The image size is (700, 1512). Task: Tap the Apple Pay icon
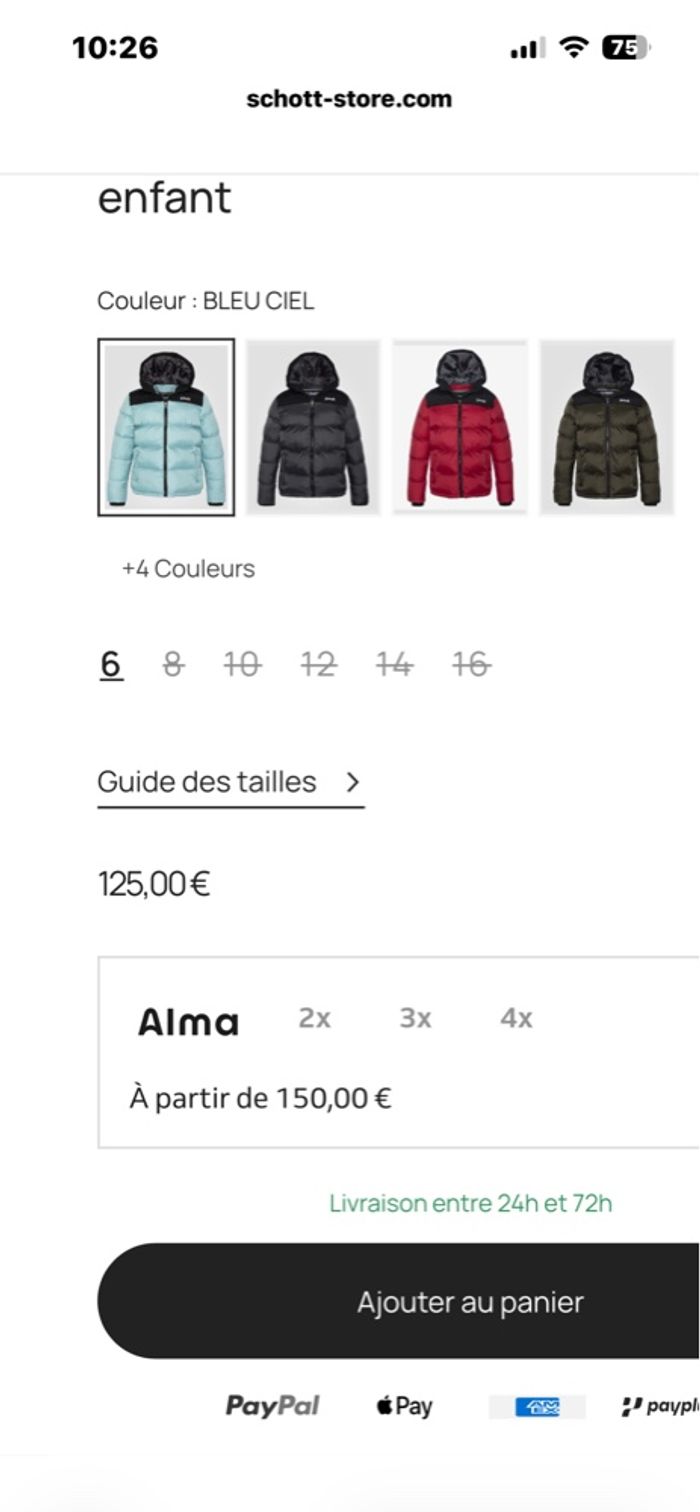(x=405, y=1406)
